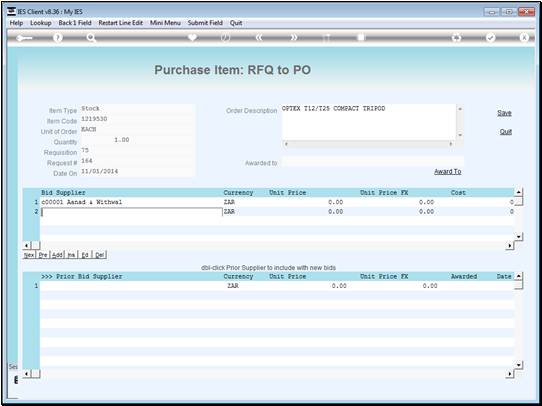Click the checkmark icon in the toolbar
The height and width of the screenshot is (406, 542).
[490, 38]
